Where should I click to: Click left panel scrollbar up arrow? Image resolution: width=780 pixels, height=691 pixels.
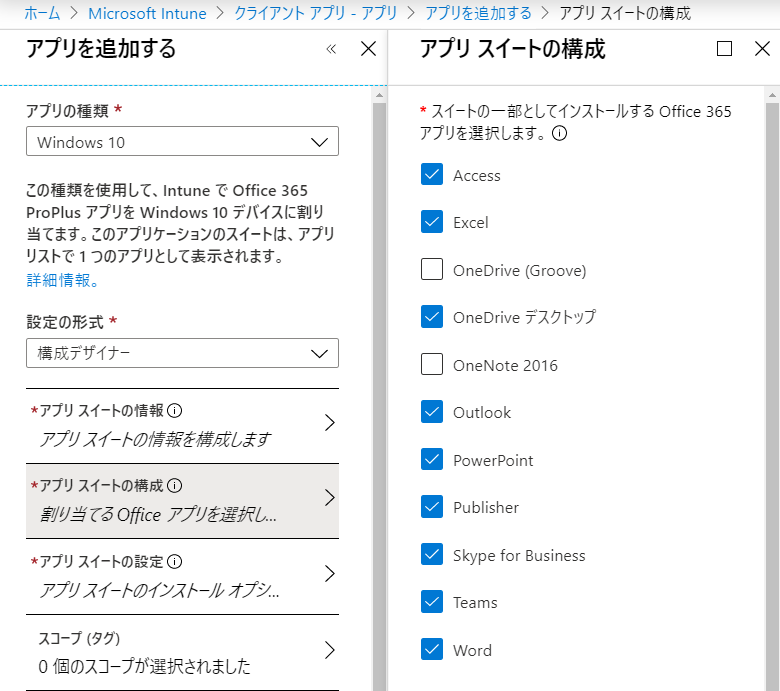coord(380,95)
